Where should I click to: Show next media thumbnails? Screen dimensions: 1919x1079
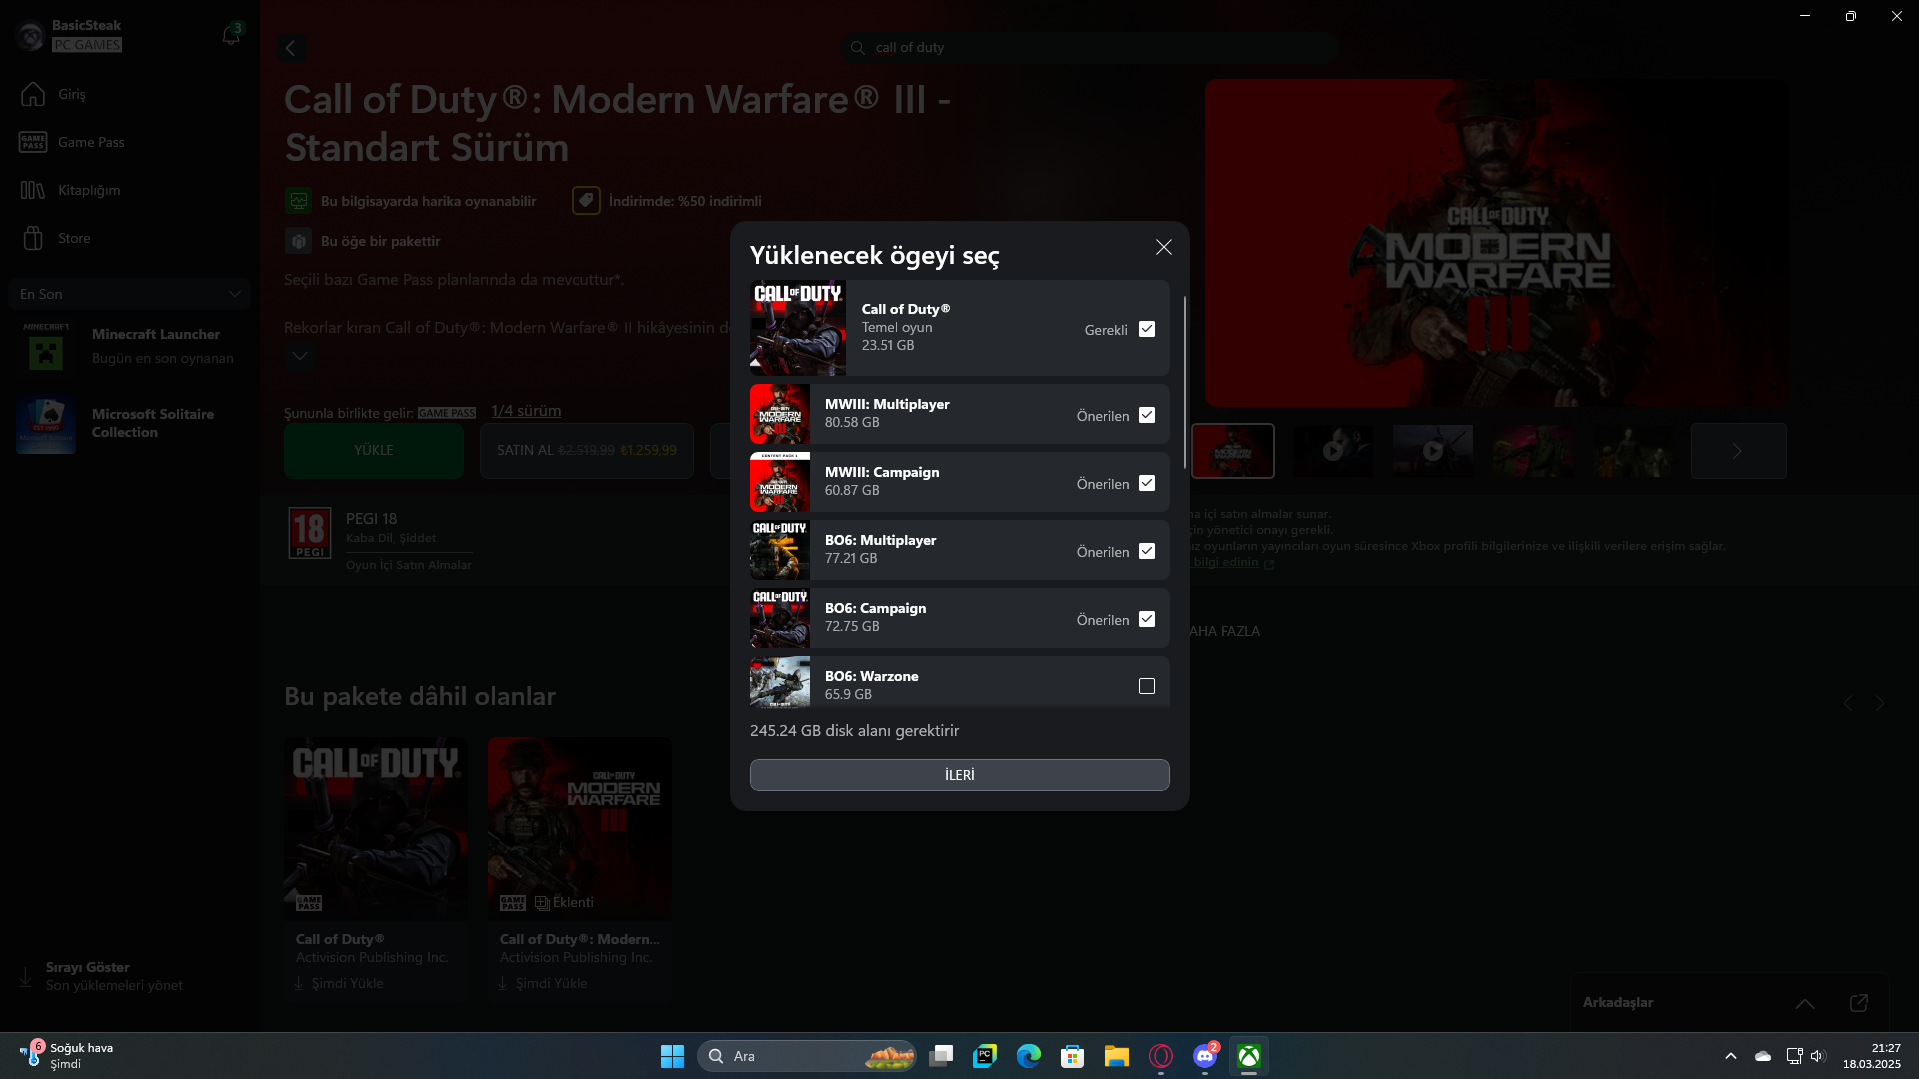coord(1738,451)
